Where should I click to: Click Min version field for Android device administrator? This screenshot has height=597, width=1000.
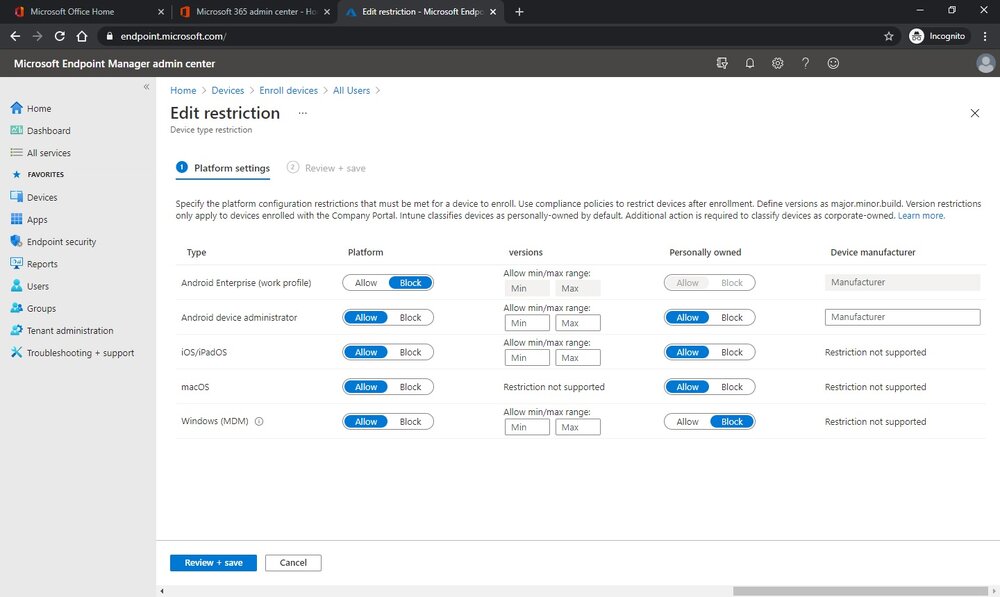pyautogui.click(x=527, y=323)
